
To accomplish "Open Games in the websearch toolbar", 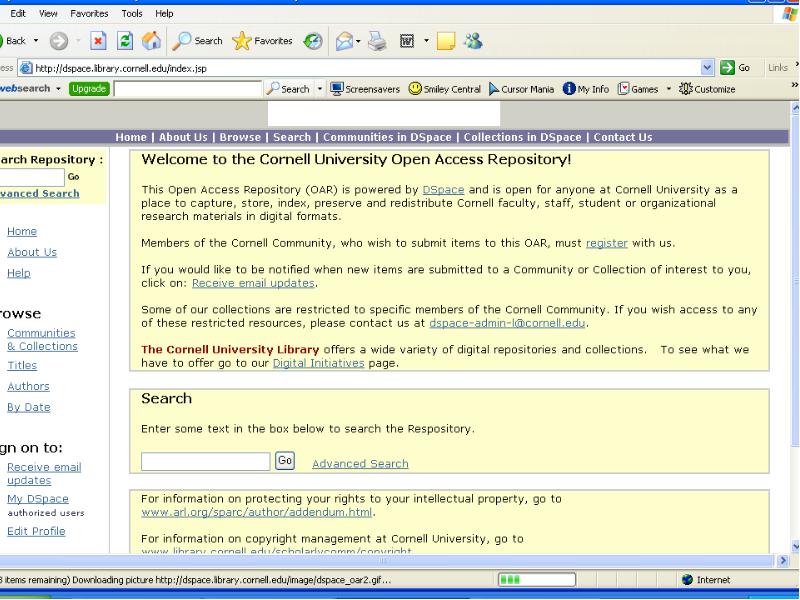I will (638, 89).
